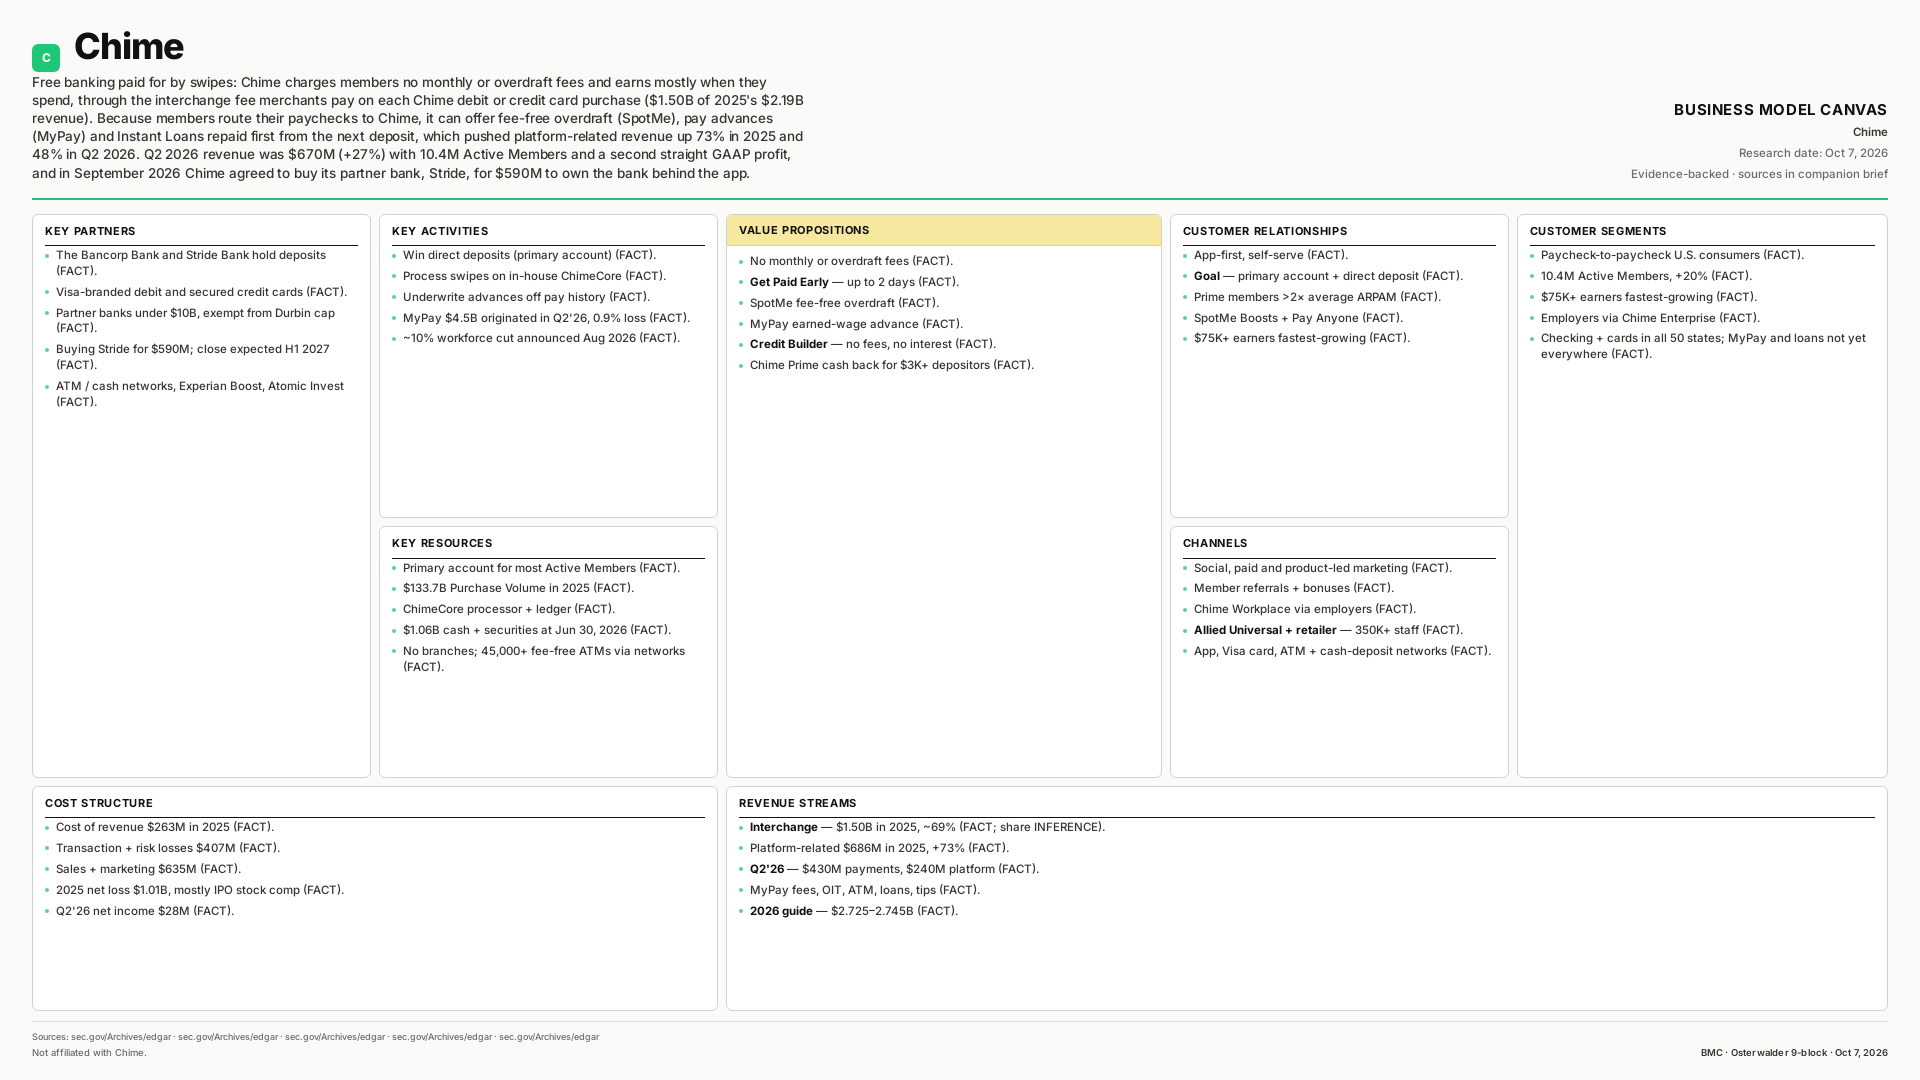Select '$133.7B Purchase Volume in 2025' line

coord(518,588)
